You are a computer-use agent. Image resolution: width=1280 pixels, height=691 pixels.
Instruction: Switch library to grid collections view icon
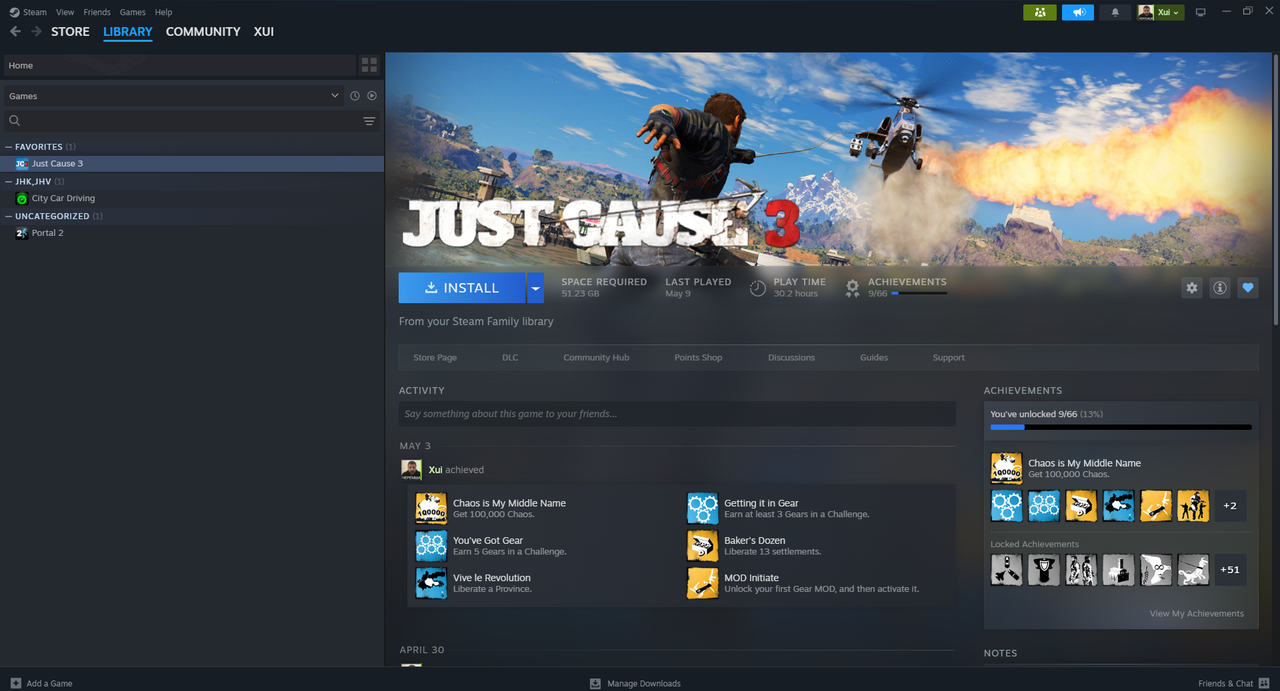[370, 65]
